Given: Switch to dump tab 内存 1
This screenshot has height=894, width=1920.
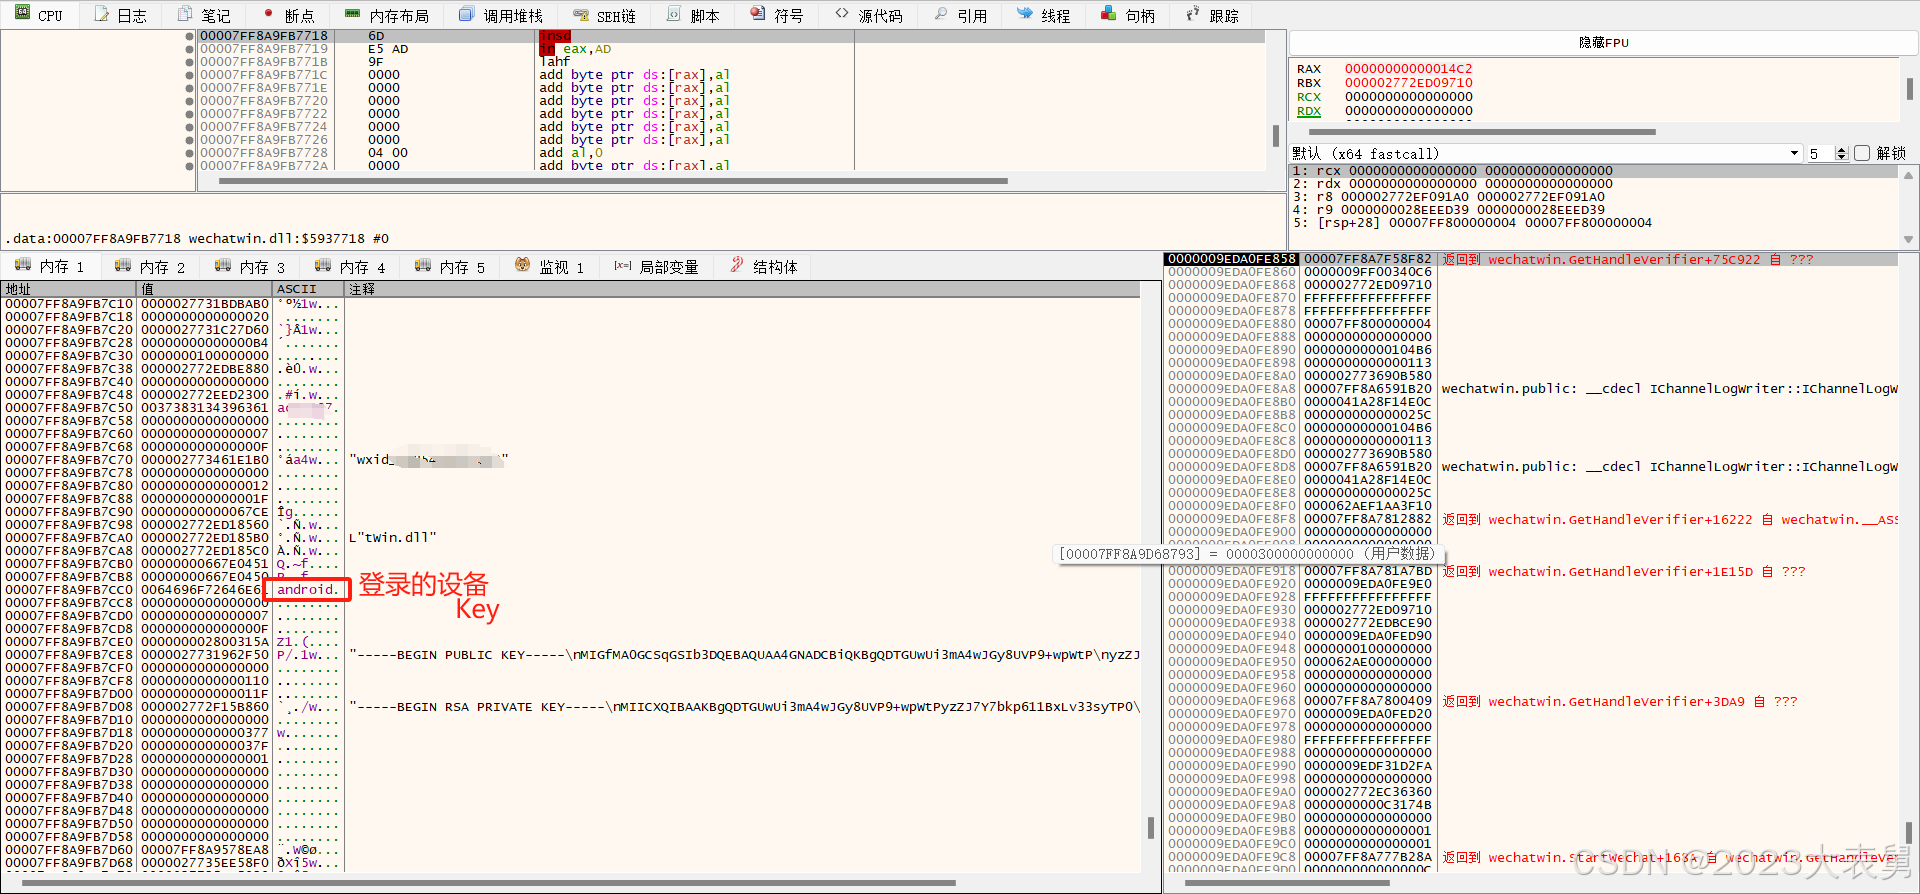Looking at the screenshot, I should click(51, 266).
